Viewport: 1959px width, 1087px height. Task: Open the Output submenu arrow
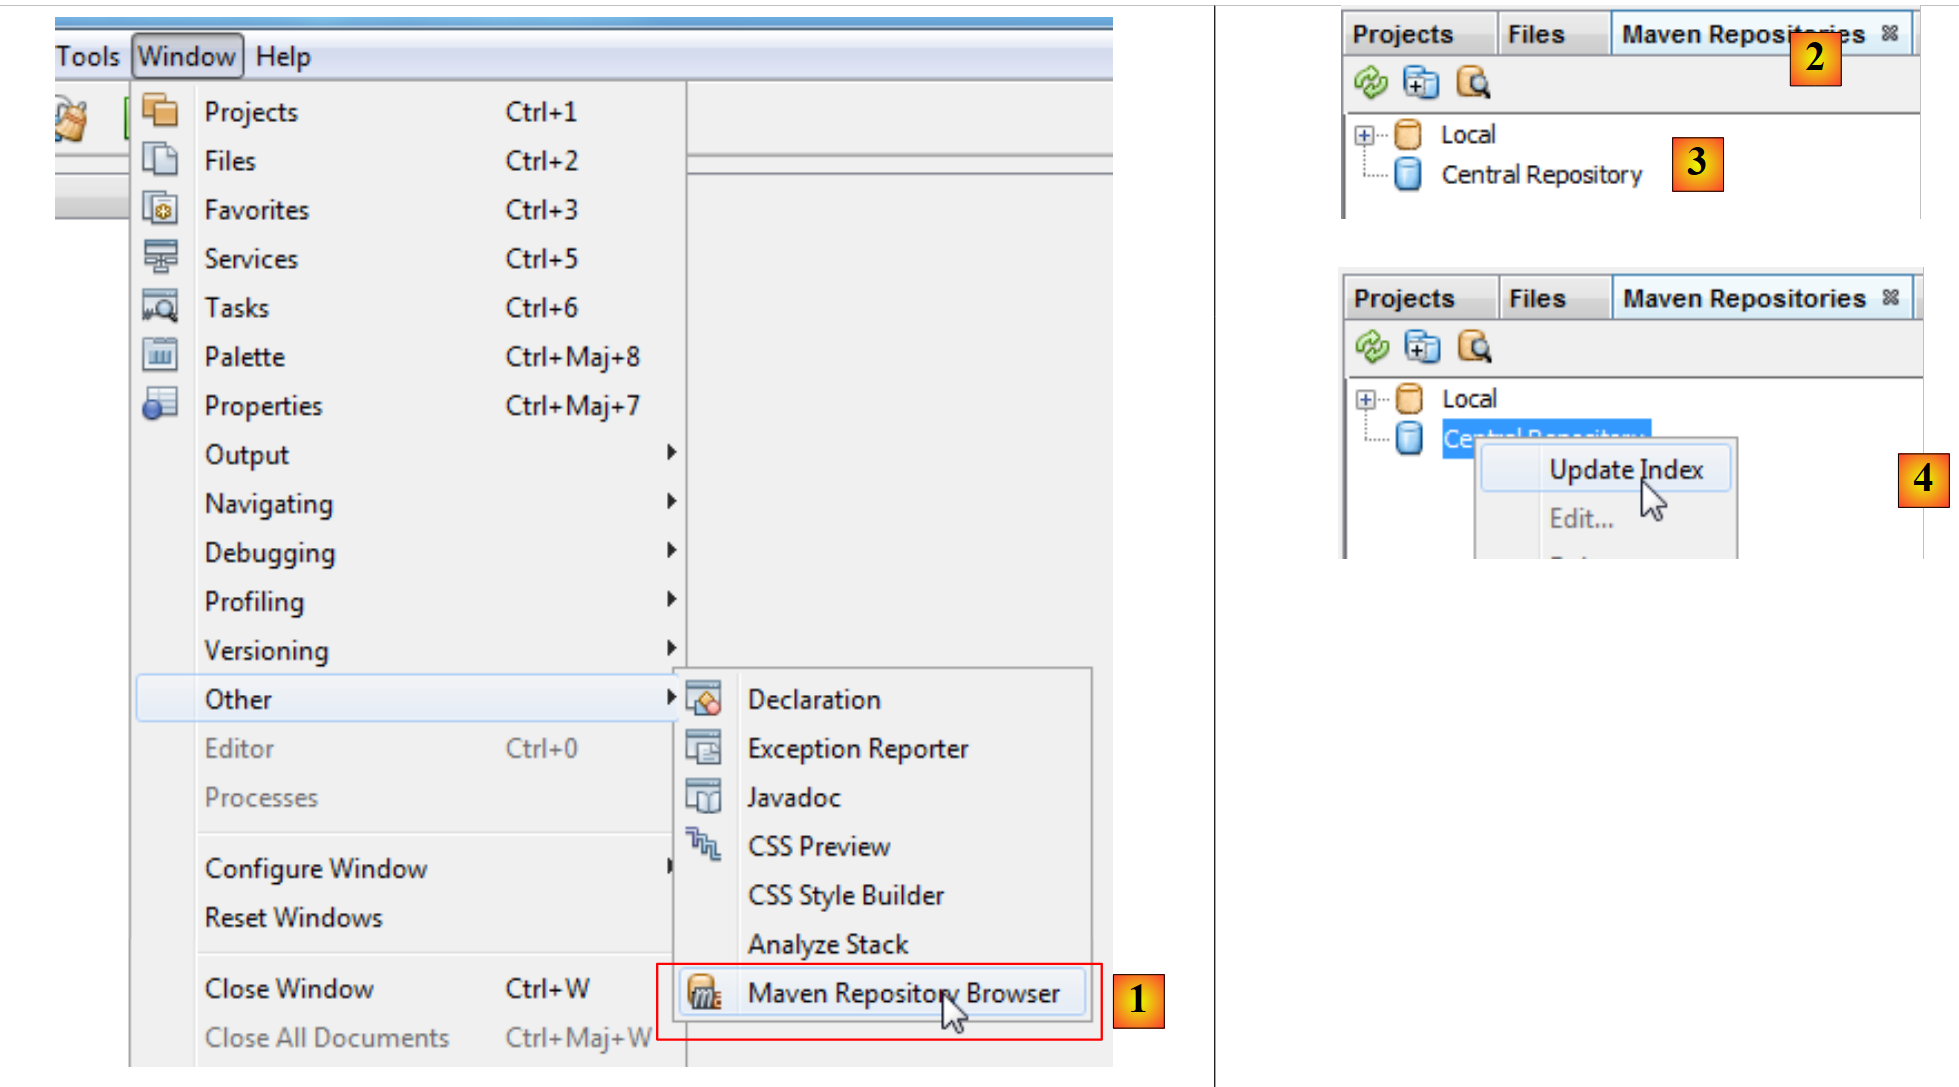click(x=671, y=453)
